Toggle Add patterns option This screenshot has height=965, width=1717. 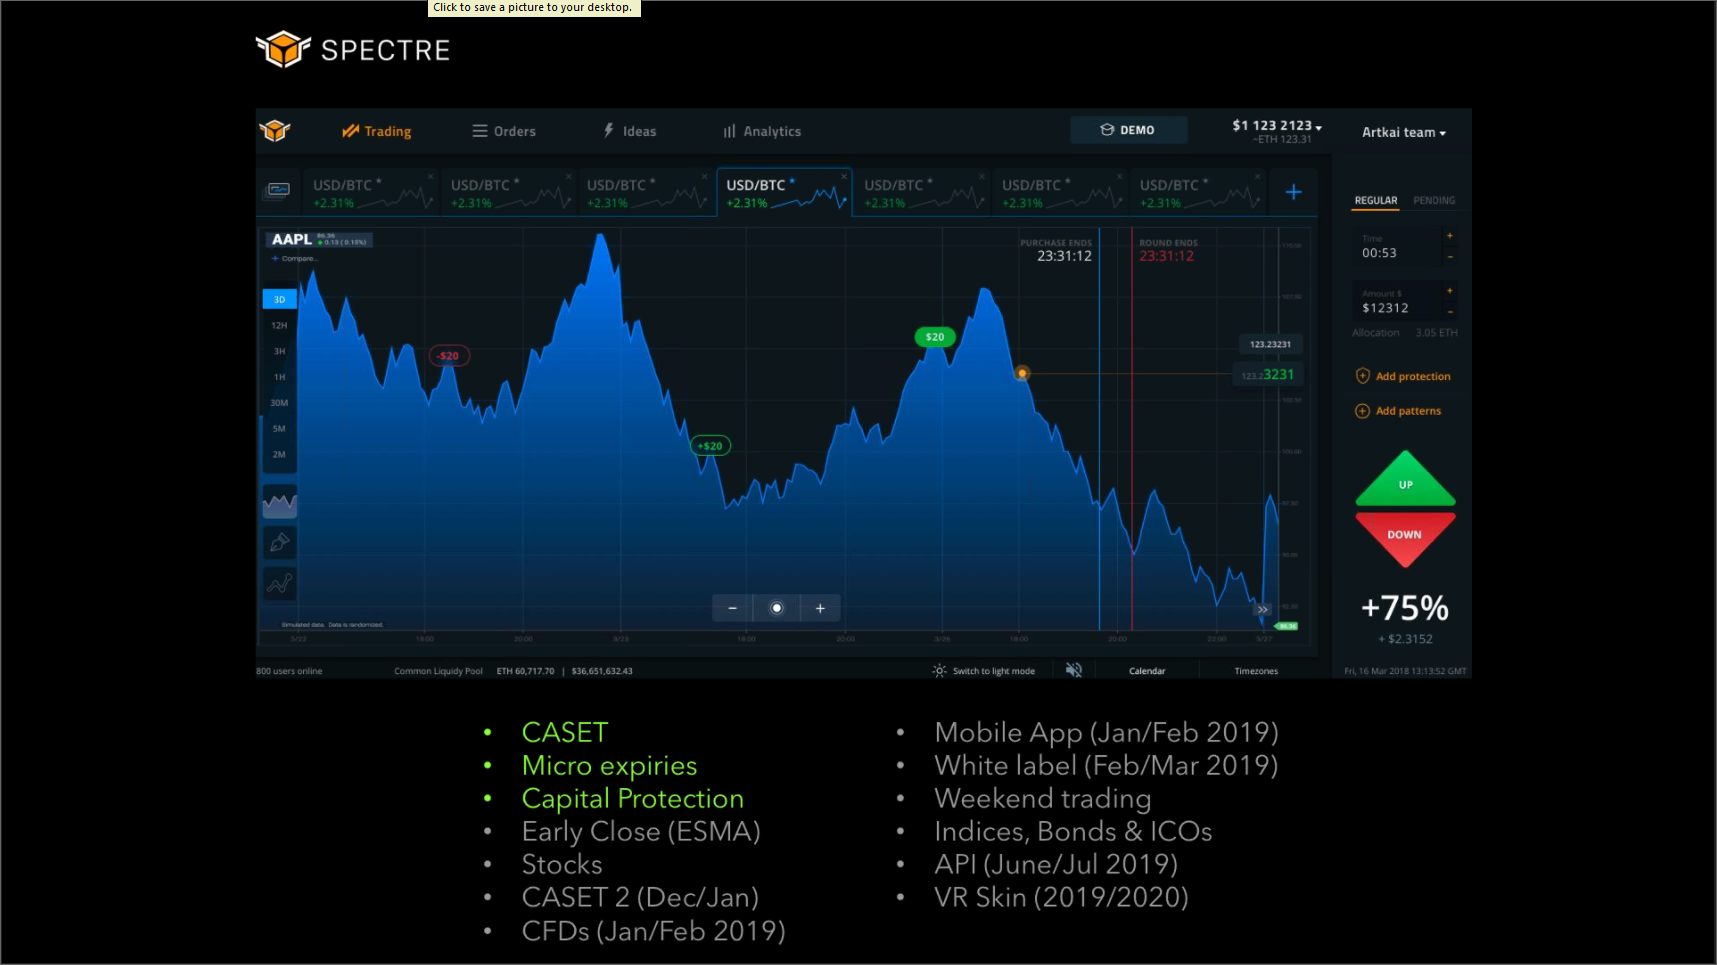point(1398,411)
